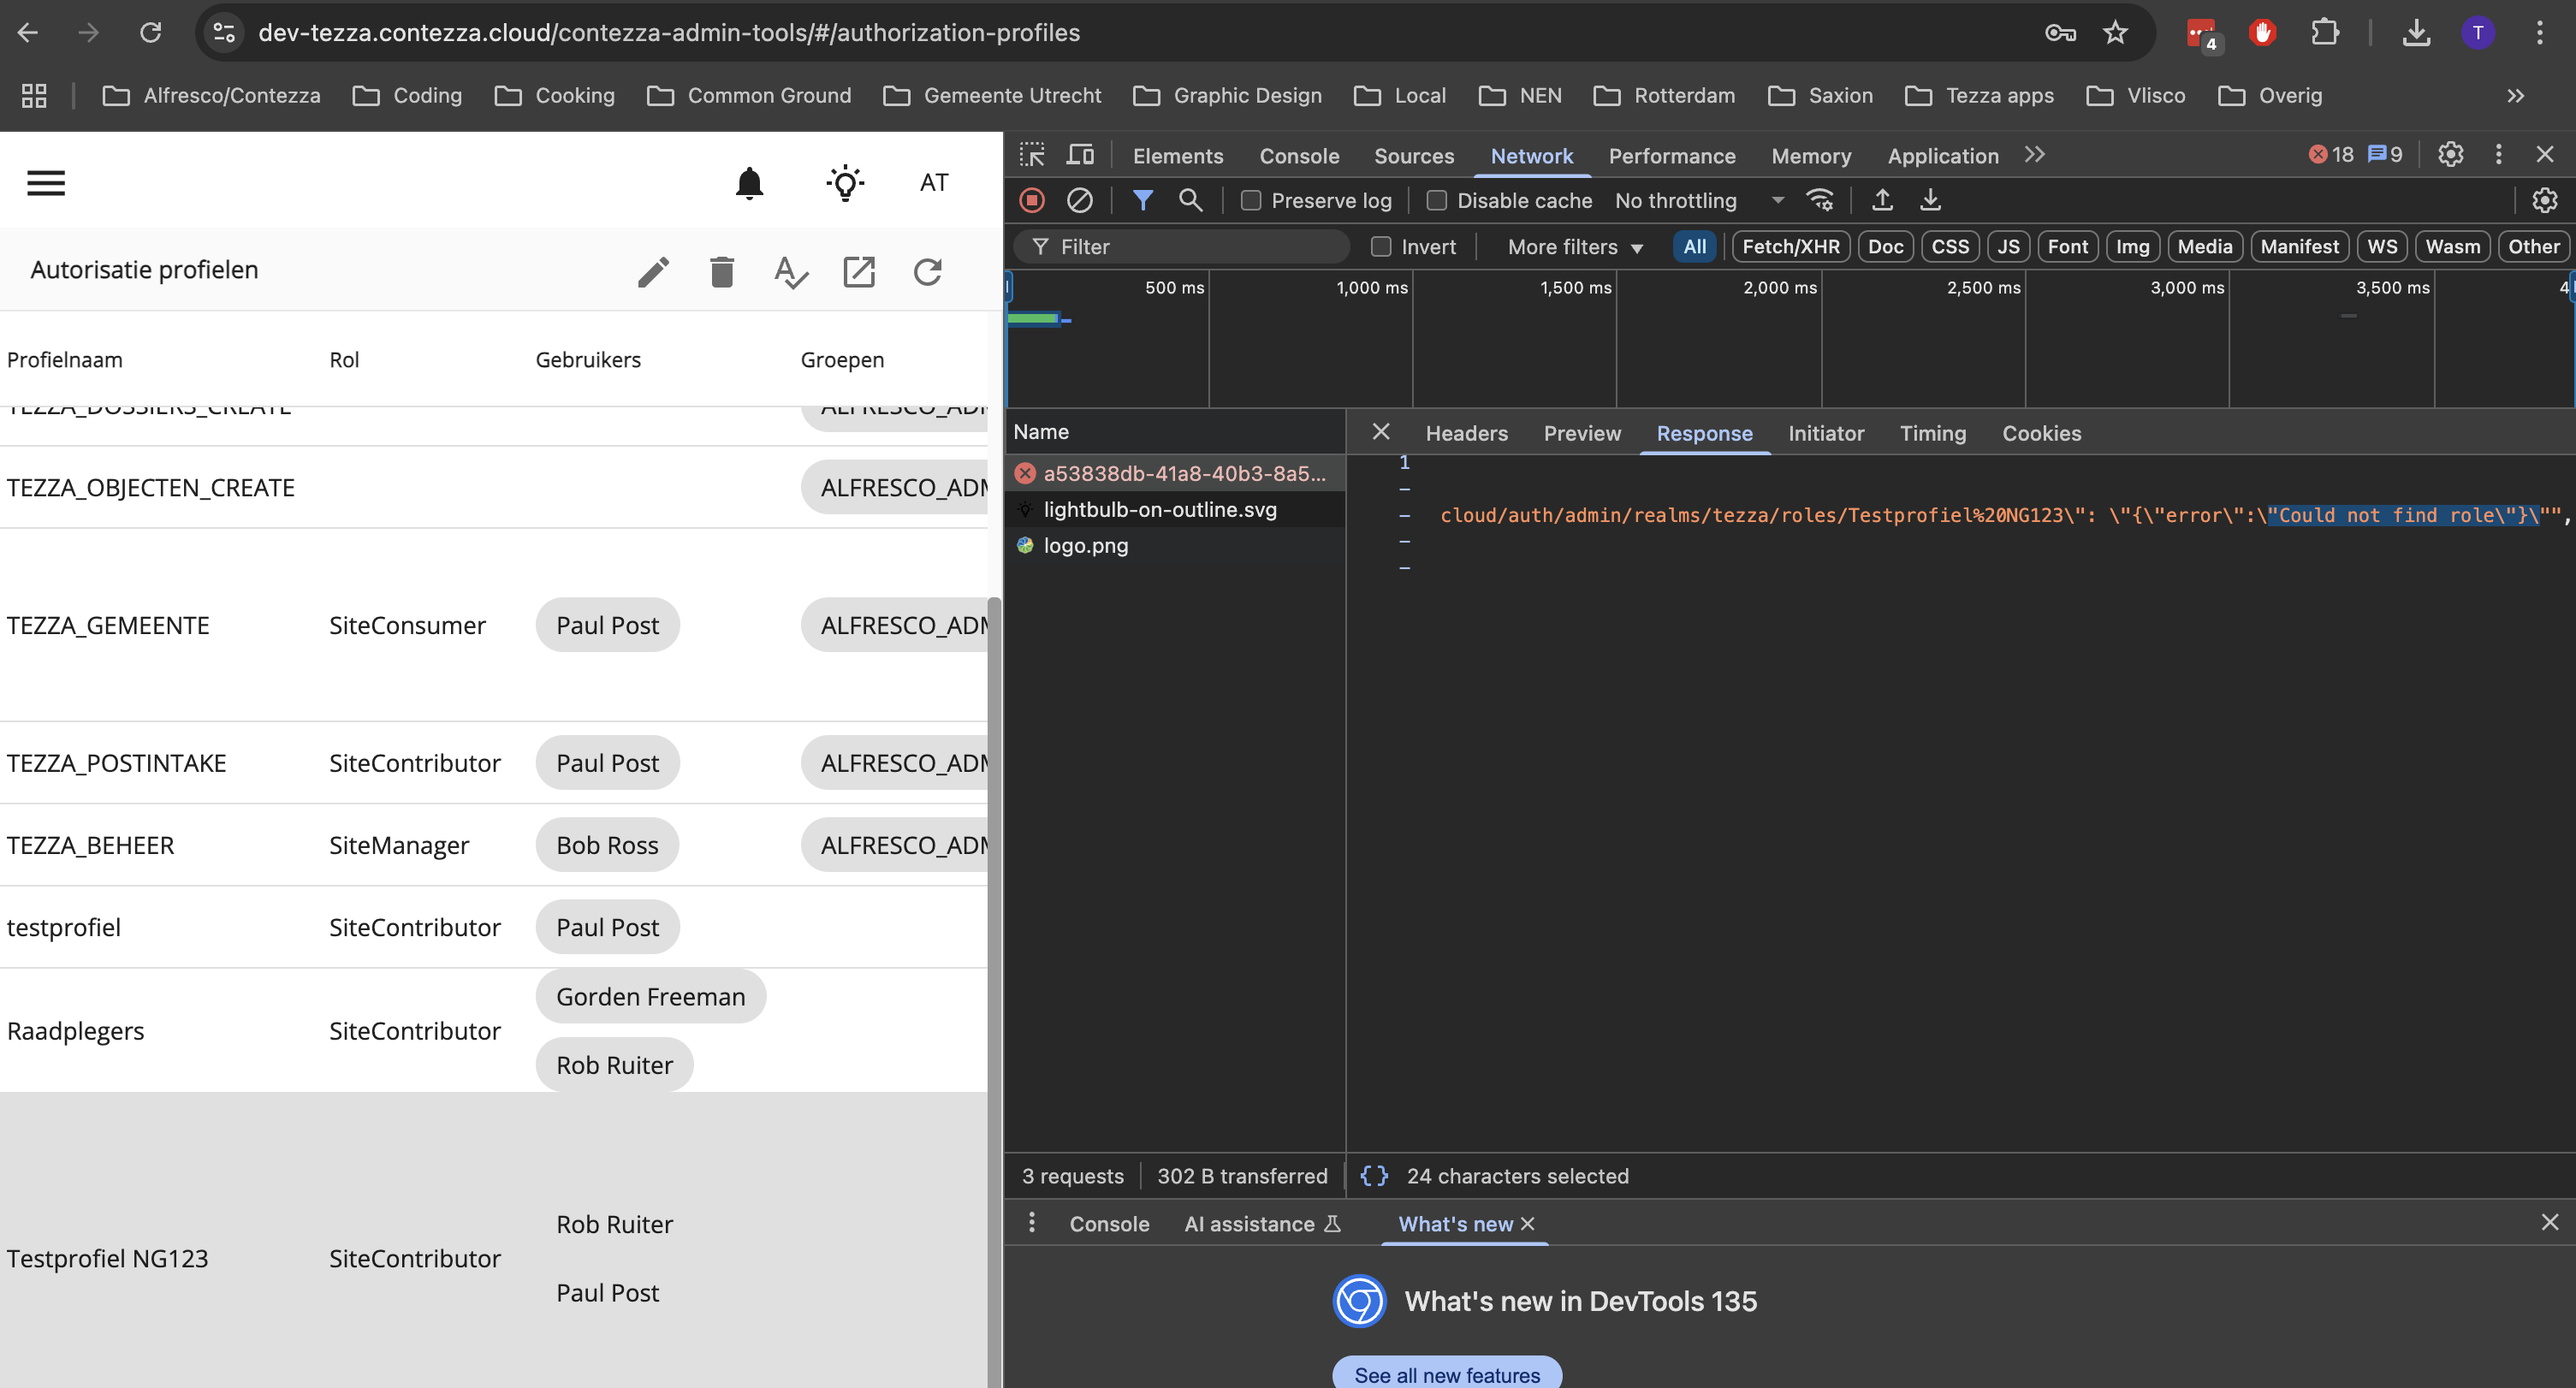Refresh the Autorisatie profielen list
This screenshot has height=1388, width=2576.
point(927,272)
